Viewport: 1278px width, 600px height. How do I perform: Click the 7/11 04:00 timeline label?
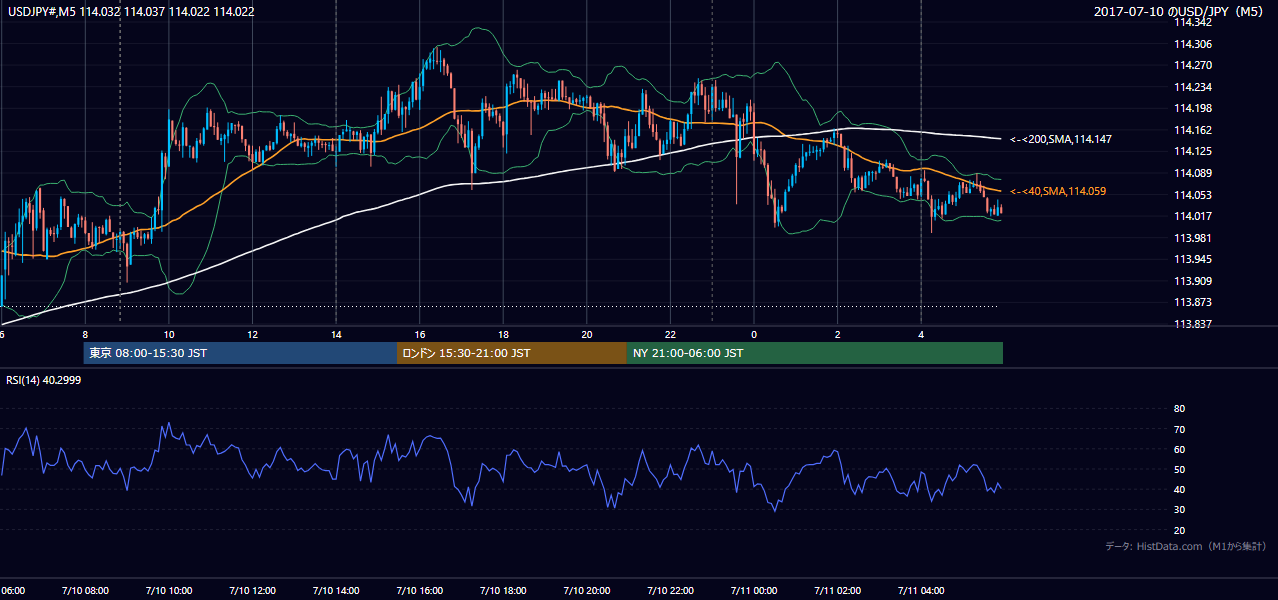[920, 591]
